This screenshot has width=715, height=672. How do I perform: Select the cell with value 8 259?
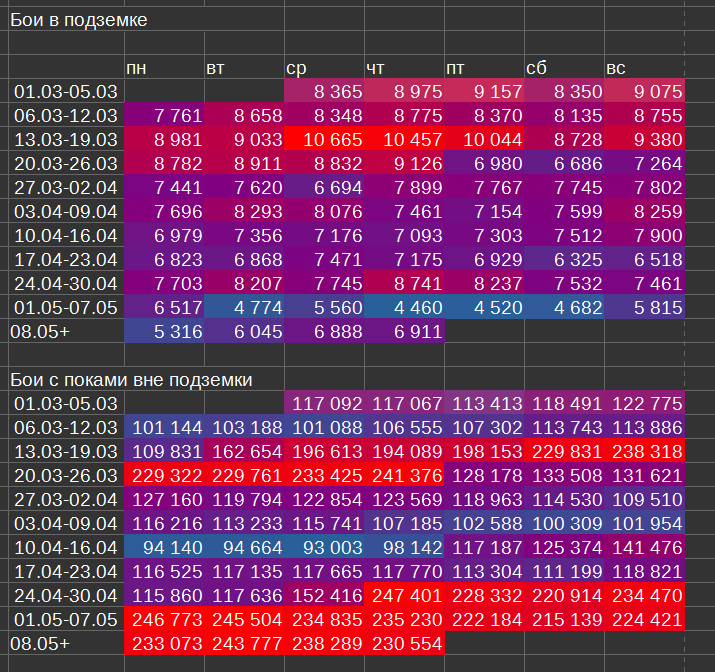645,212
